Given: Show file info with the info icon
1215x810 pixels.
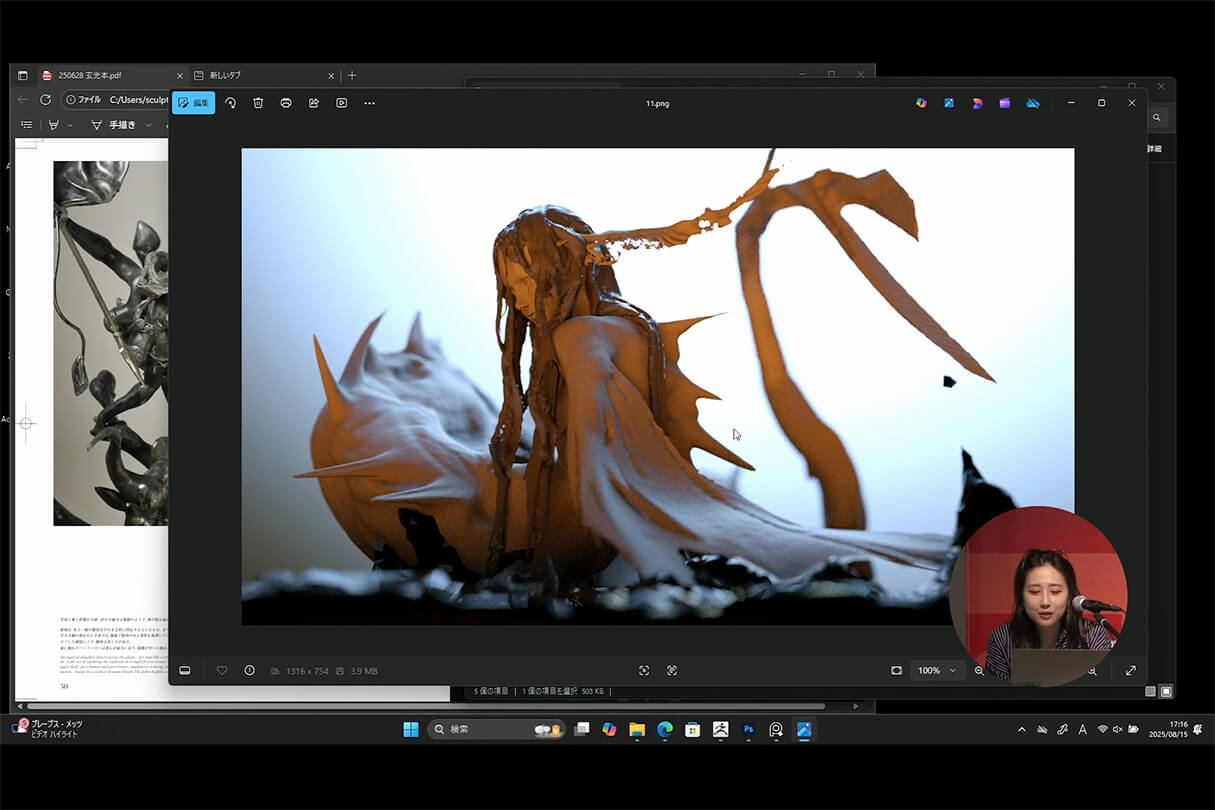Looking at the screenshot, I should (249, 670).
